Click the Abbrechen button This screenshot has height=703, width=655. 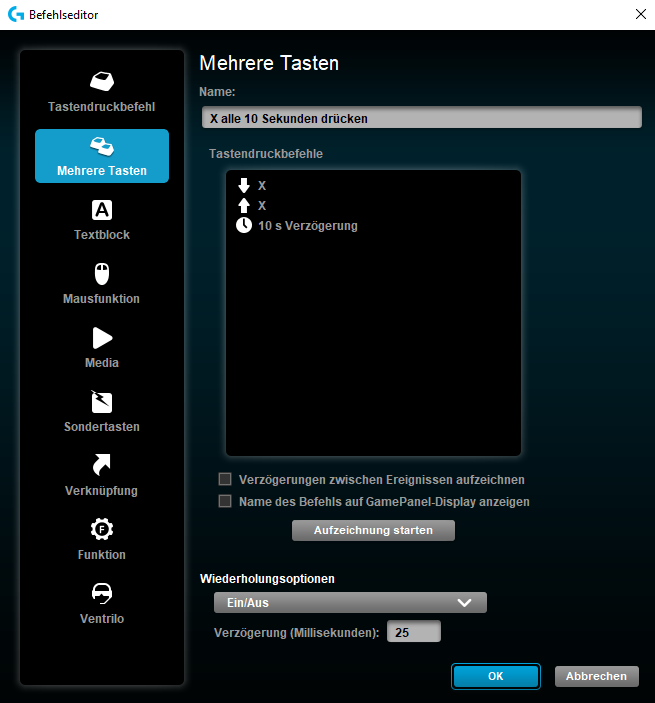[x=597, y=676]
